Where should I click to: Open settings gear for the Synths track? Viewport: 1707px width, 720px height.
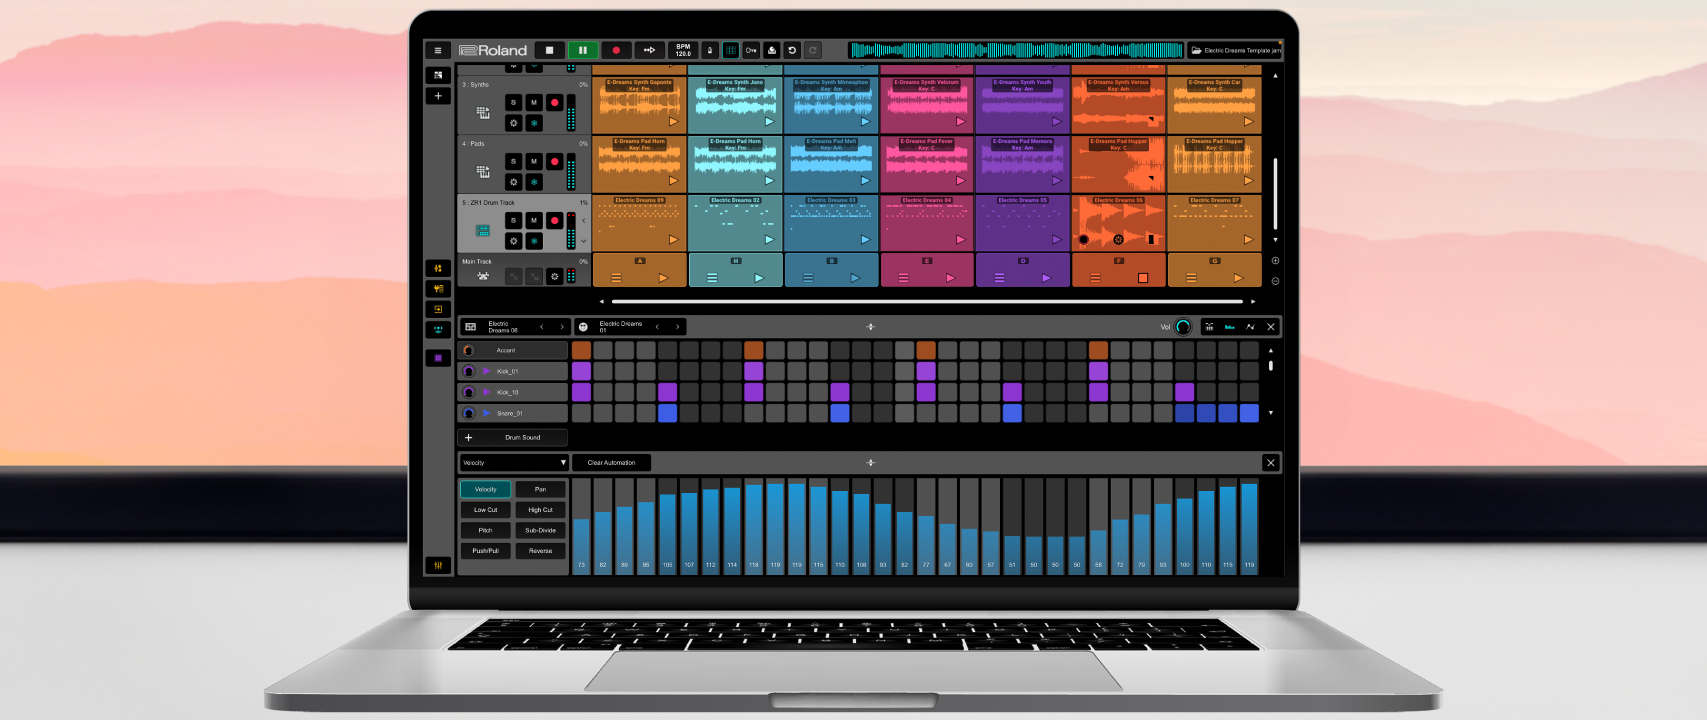(514, 123)
